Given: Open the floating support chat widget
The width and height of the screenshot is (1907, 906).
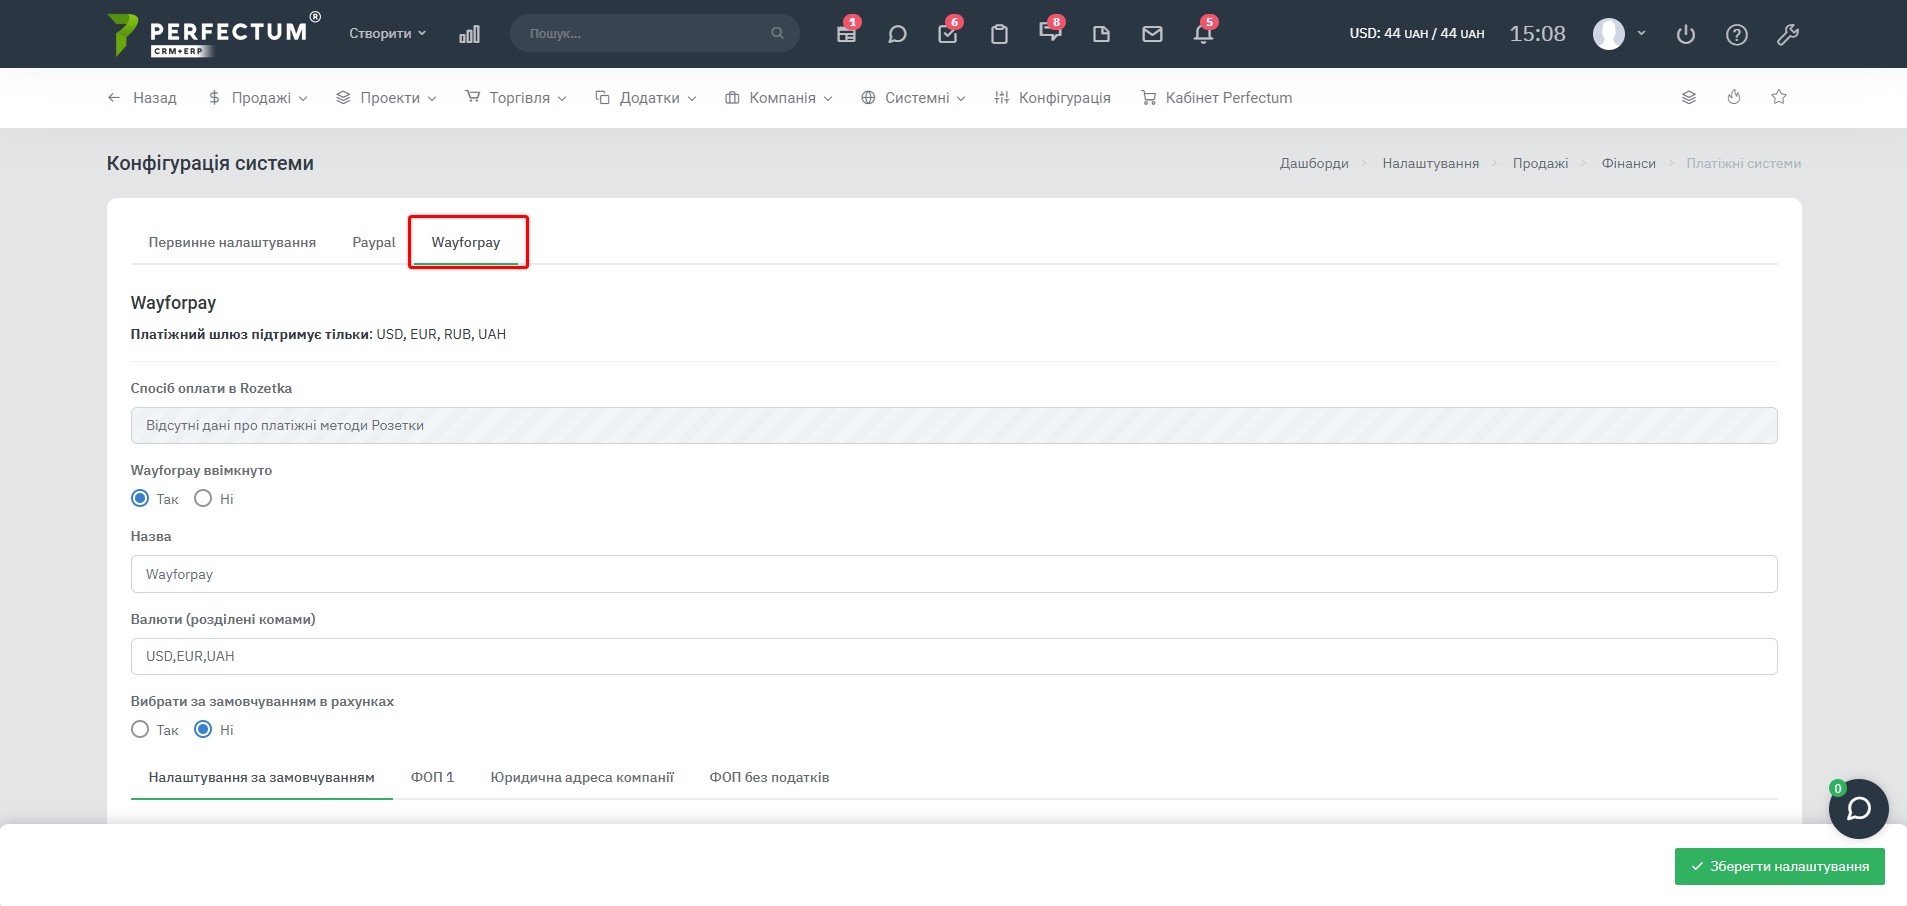Looking at the screenshot, I should pyautogui.click(x=1859, y=808).
